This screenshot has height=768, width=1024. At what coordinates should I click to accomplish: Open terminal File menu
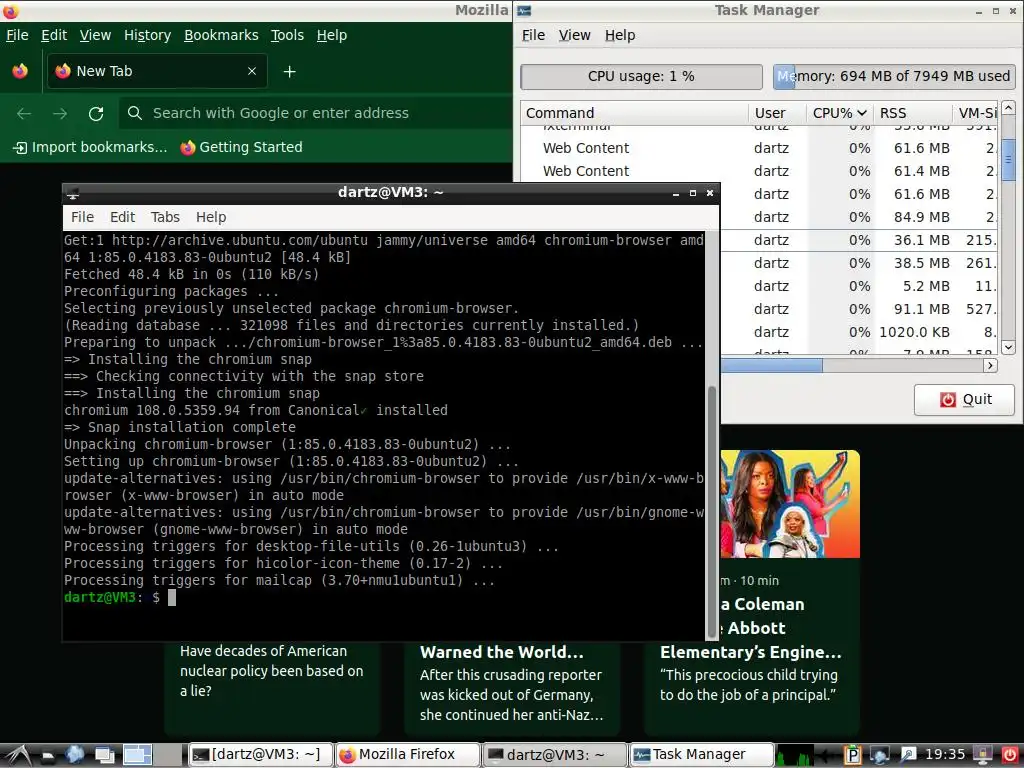[82, 217]
